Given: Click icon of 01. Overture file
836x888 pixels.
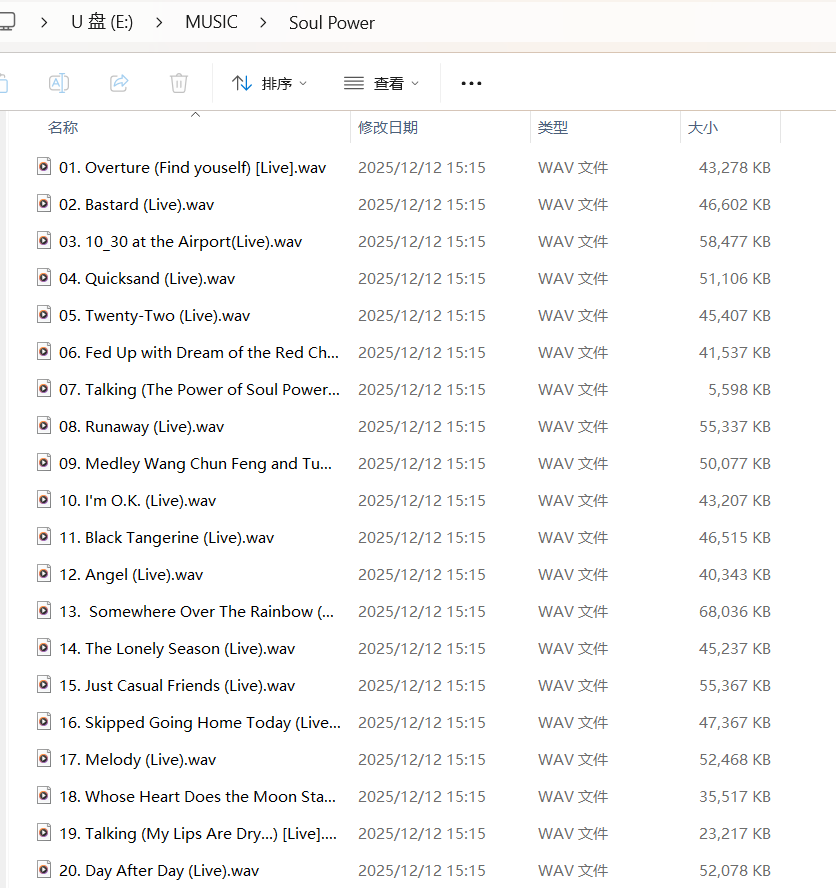Looking at the screenshot, I should click(x=44, y=166).
